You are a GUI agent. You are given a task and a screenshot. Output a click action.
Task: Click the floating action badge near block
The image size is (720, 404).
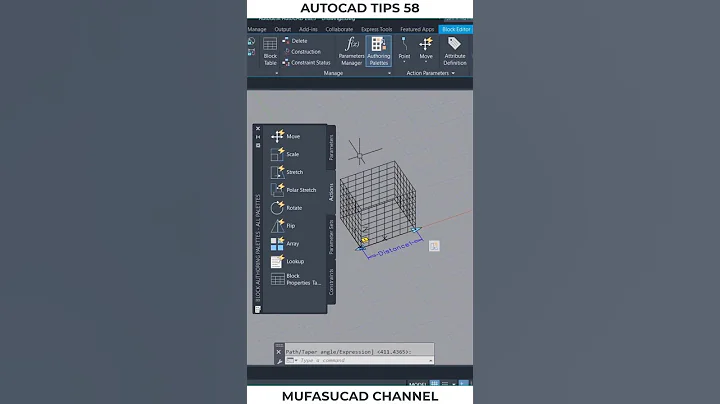434,246
